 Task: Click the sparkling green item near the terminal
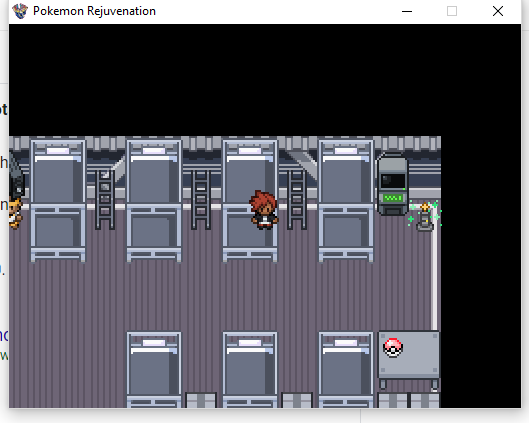pos(425,216)
